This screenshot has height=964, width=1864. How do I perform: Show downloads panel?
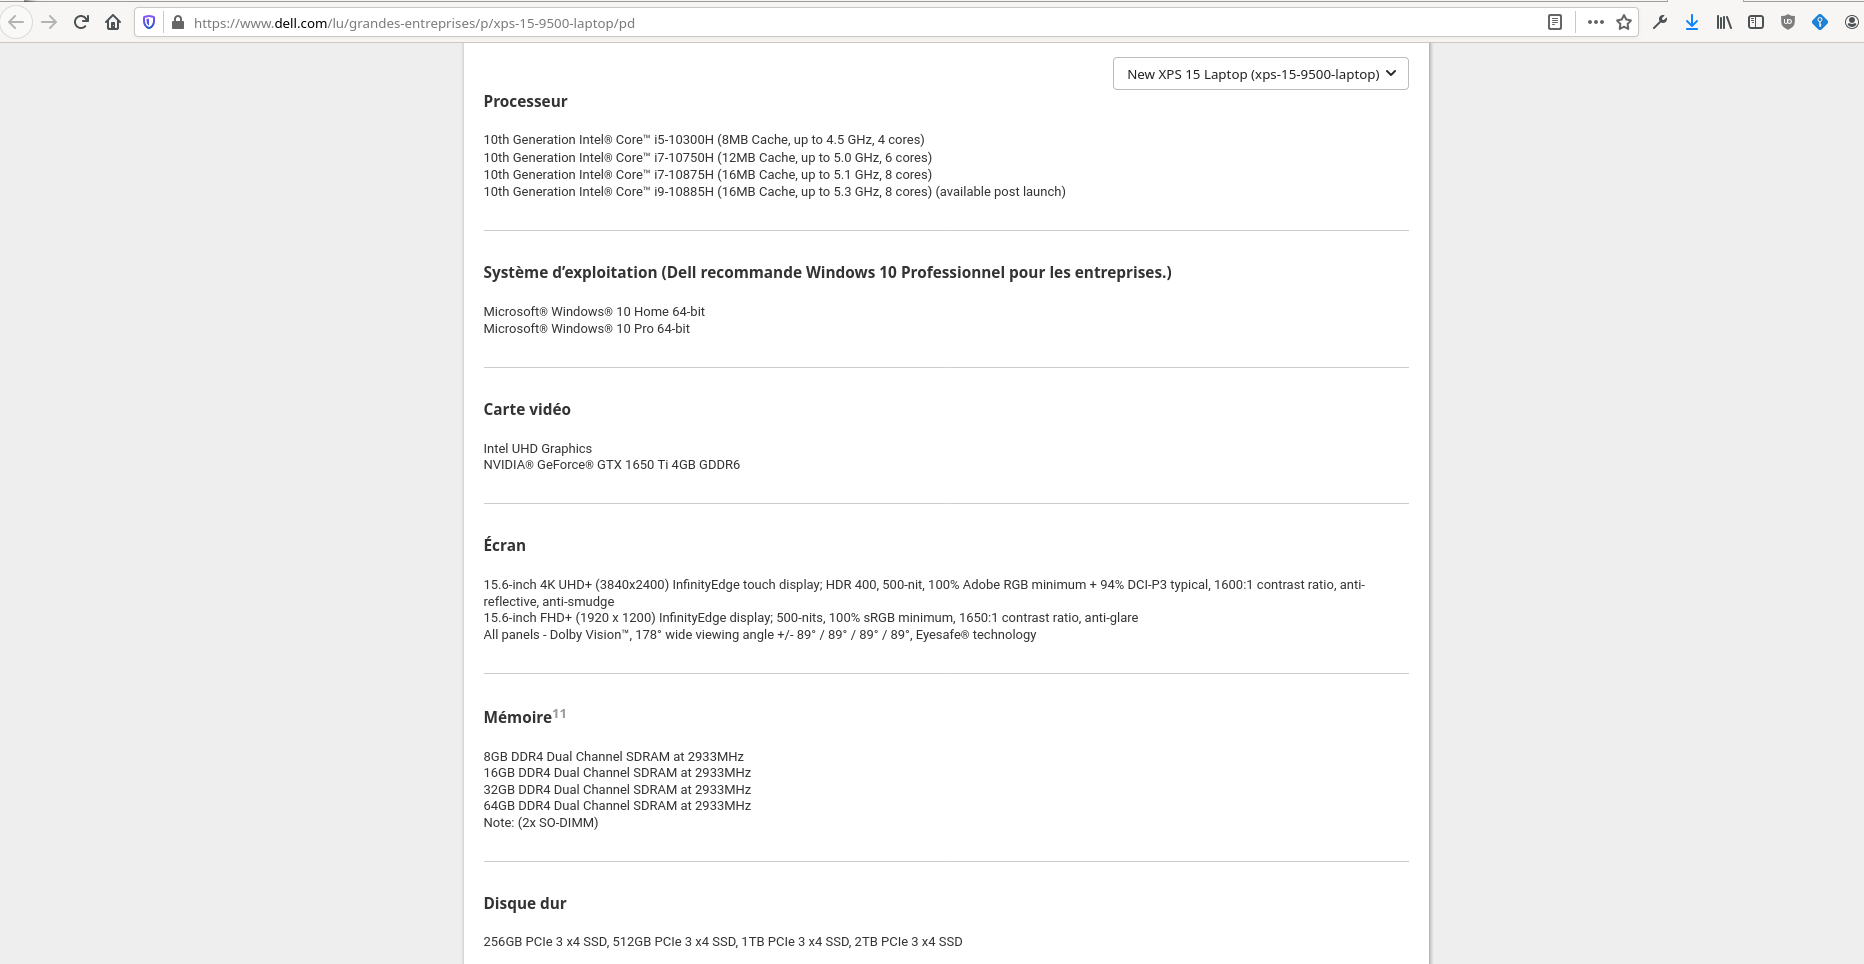(1692, 22)
